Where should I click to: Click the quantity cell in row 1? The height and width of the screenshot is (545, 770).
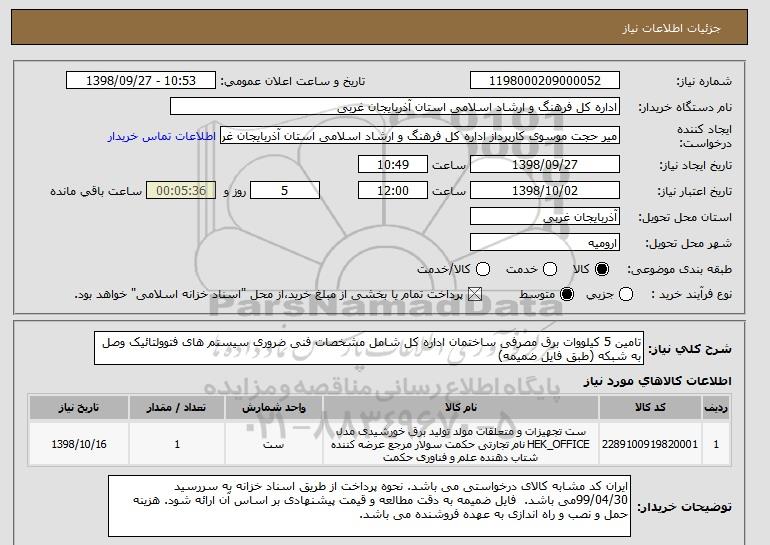177,444
